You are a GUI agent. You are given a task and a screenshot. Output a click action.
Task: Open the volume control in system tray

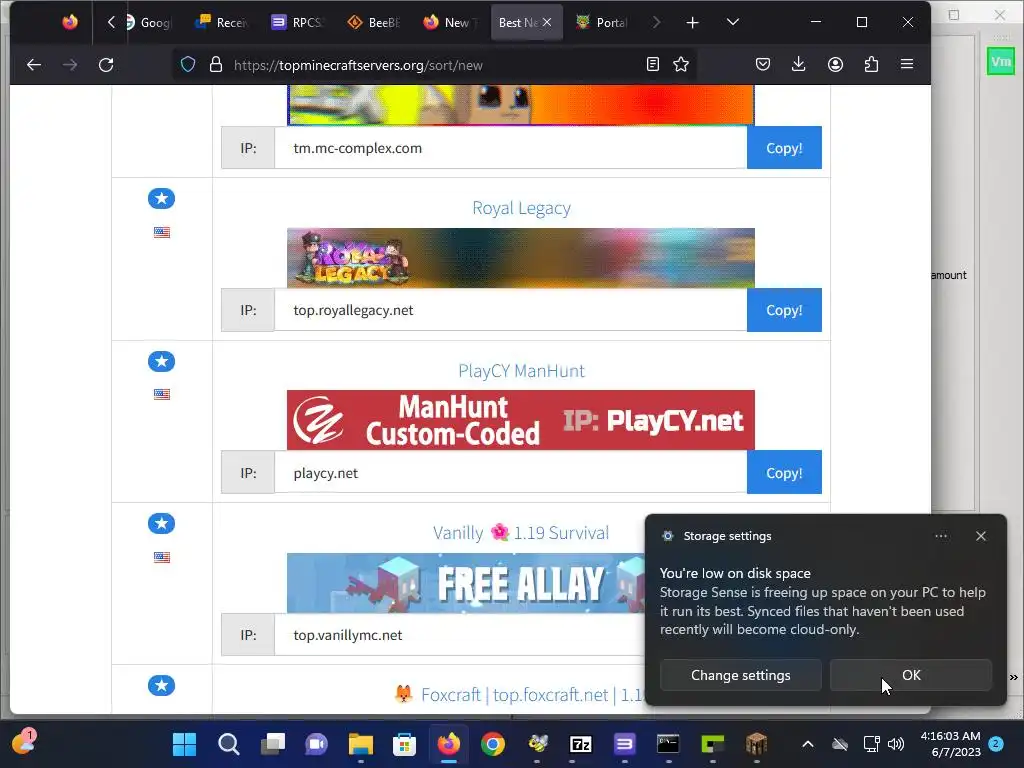(x=897, y=744)
